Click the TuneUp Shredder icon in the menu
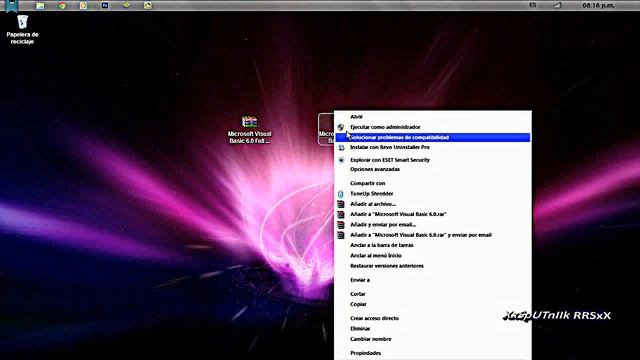The height and width of the screenshot is (360, 640). [x=341, y=194]
